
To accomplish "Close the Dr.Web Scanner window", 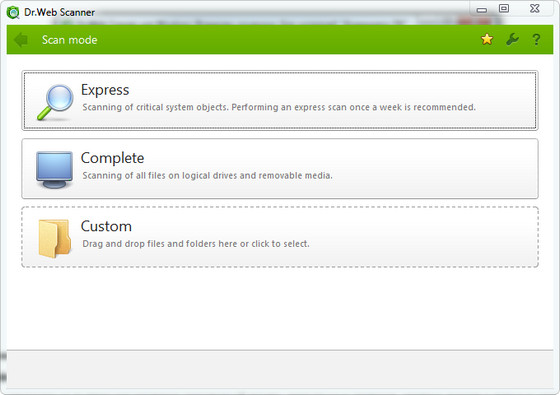I will point(534,9).
